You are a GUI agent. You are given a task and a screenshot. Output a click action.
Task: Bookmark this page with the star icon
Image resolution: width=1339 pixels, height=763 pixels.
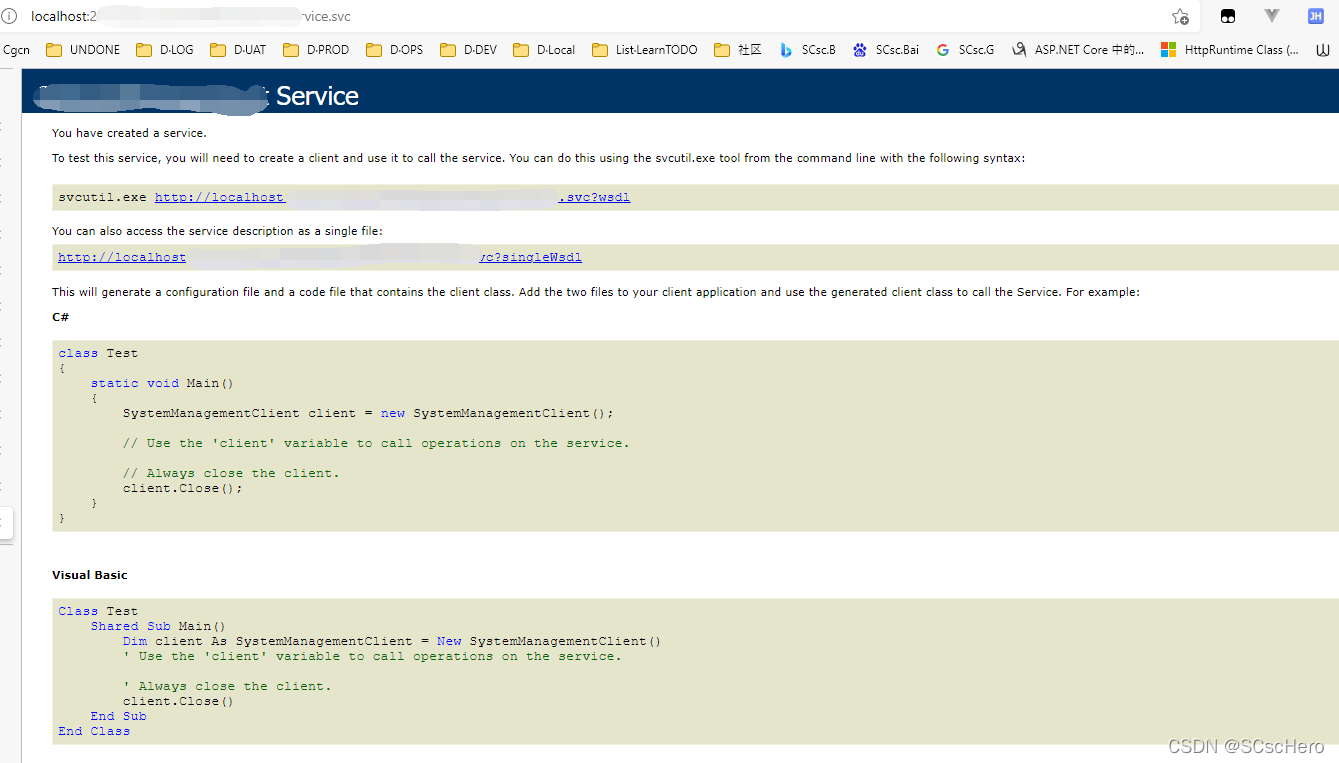coord(1180,17)
